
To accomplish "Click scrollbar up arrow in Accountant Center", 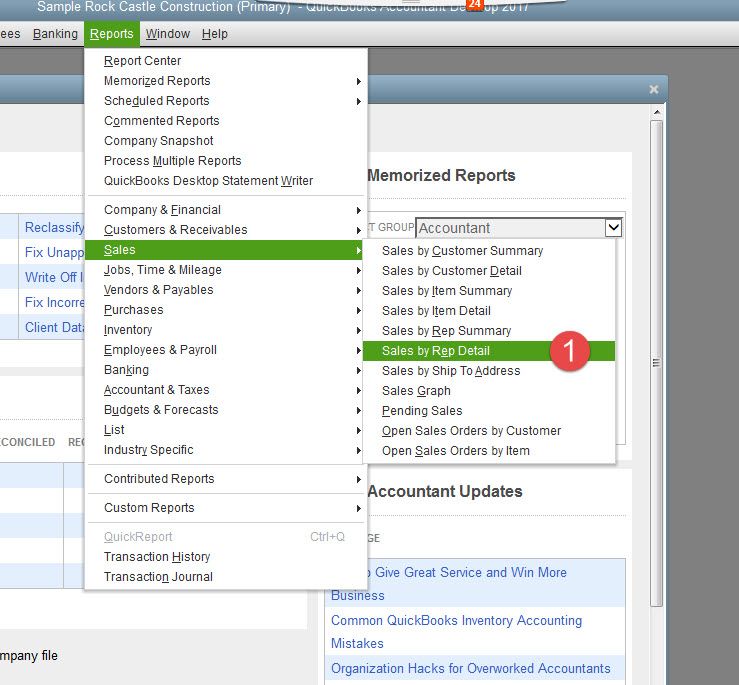I will pyautogui.click(x=657, y=112).
